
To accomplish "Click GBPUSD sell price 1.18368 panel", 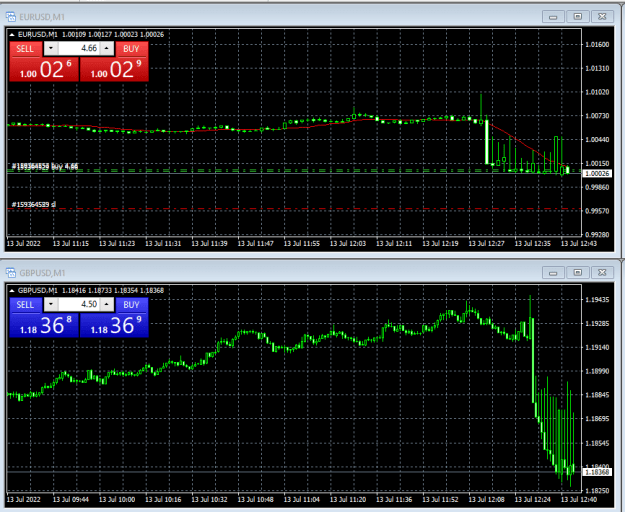I will pos(44,326).
